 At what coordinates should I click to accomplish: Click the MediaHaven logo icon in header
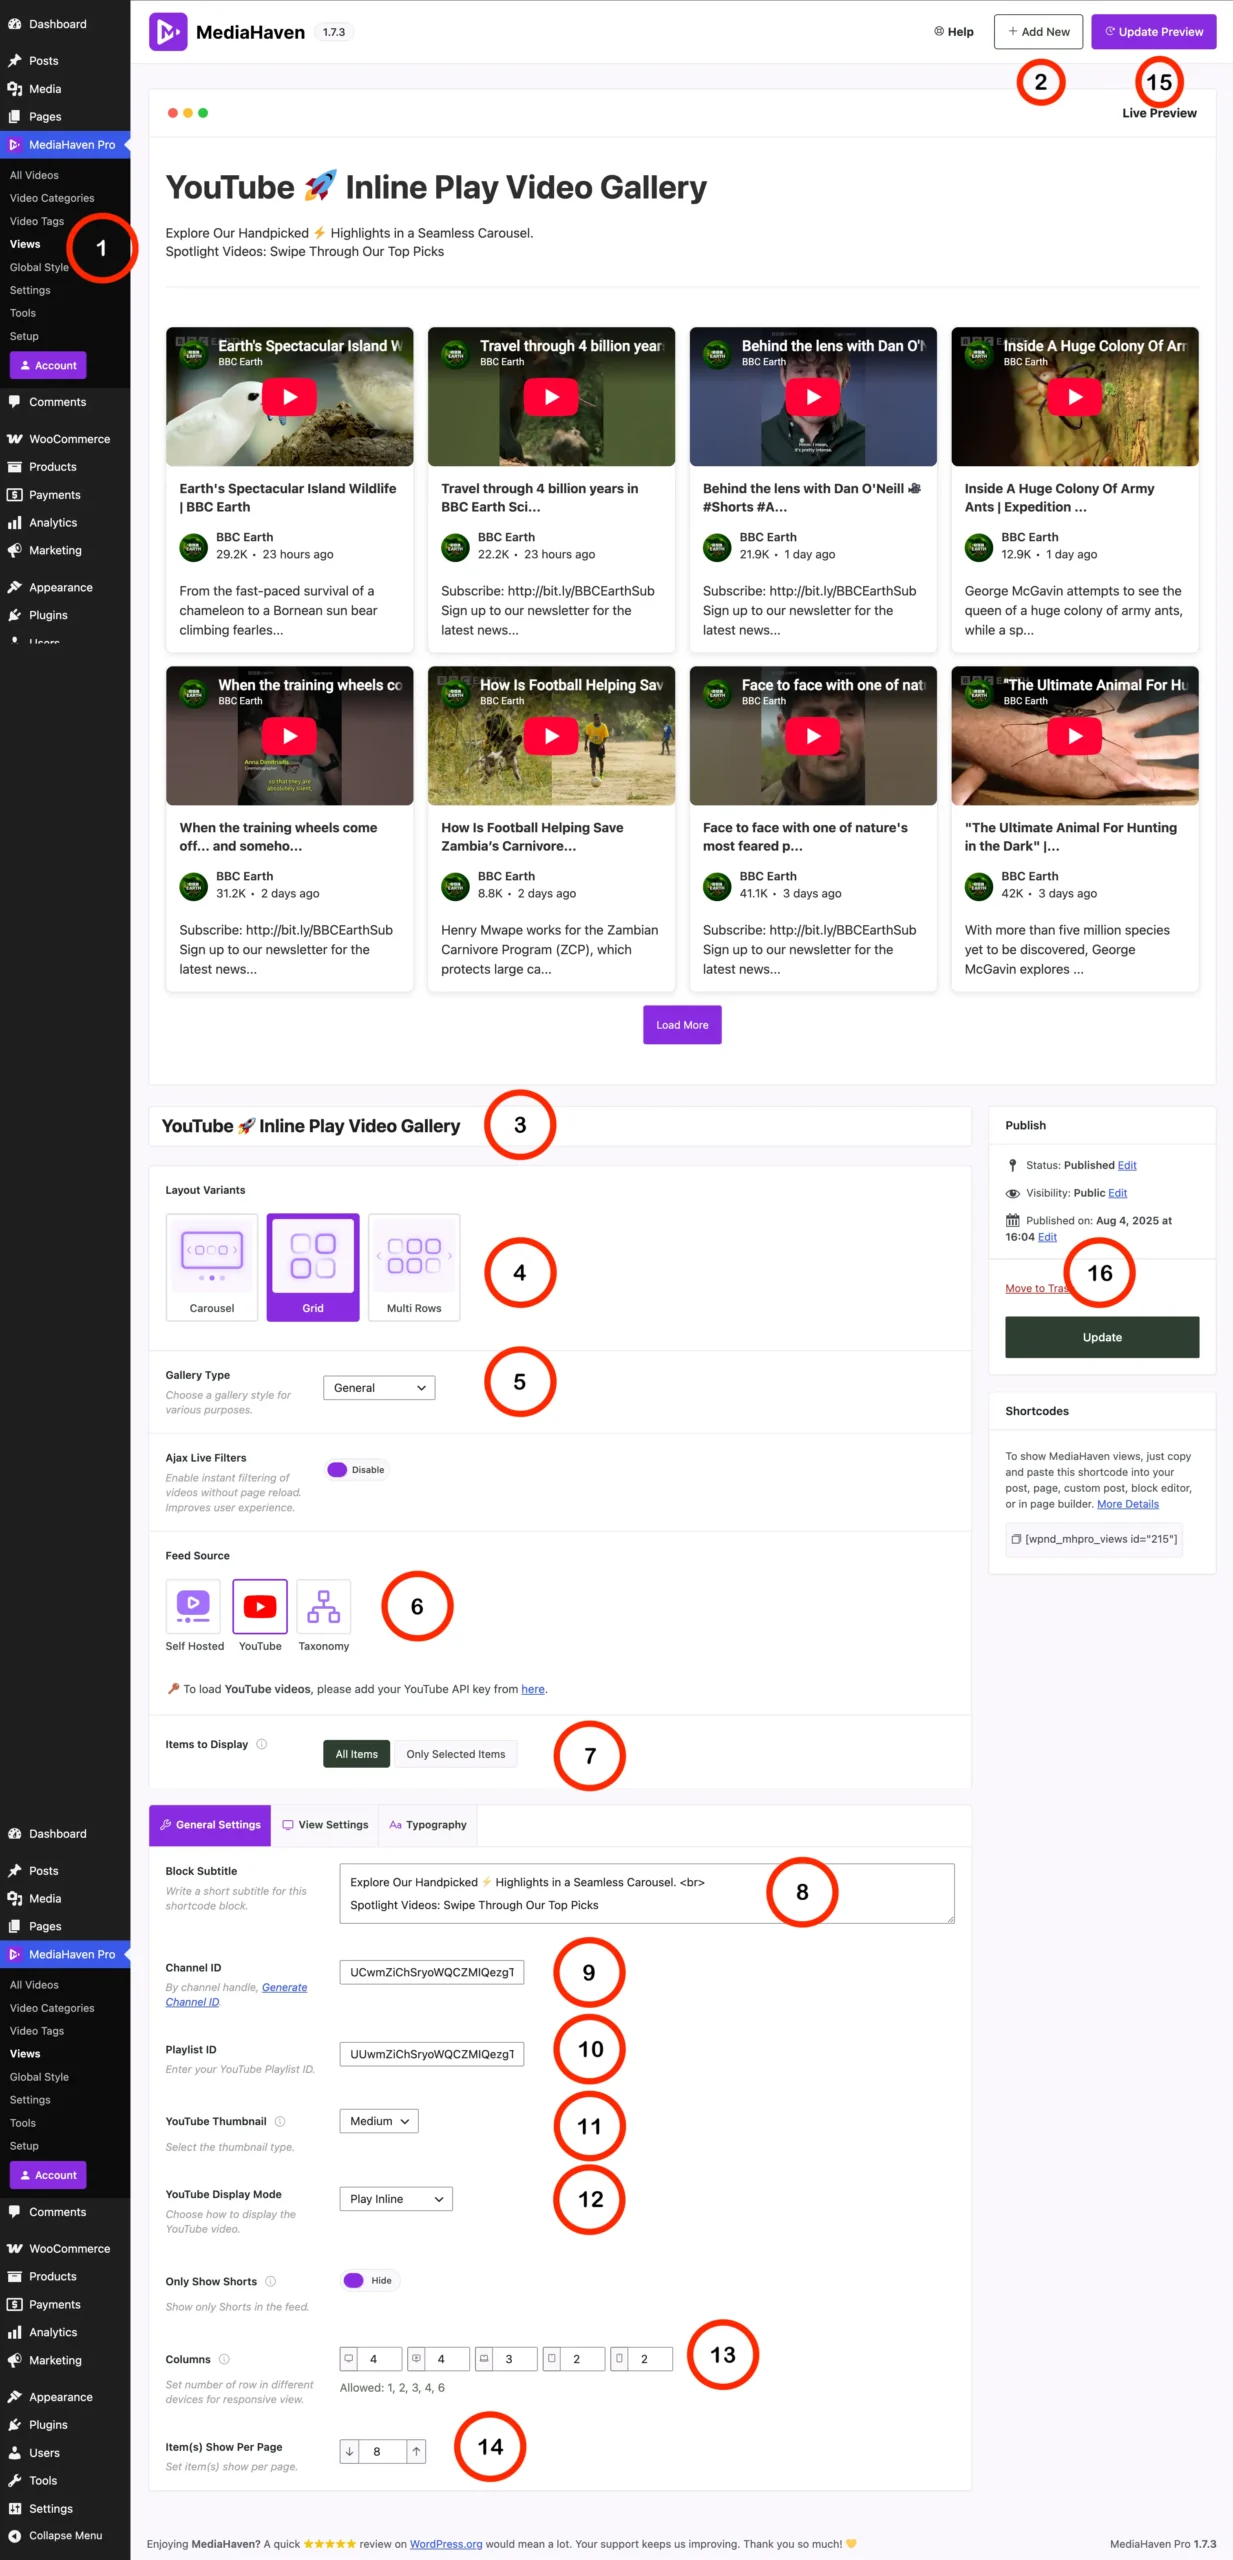tap(167, 32)
